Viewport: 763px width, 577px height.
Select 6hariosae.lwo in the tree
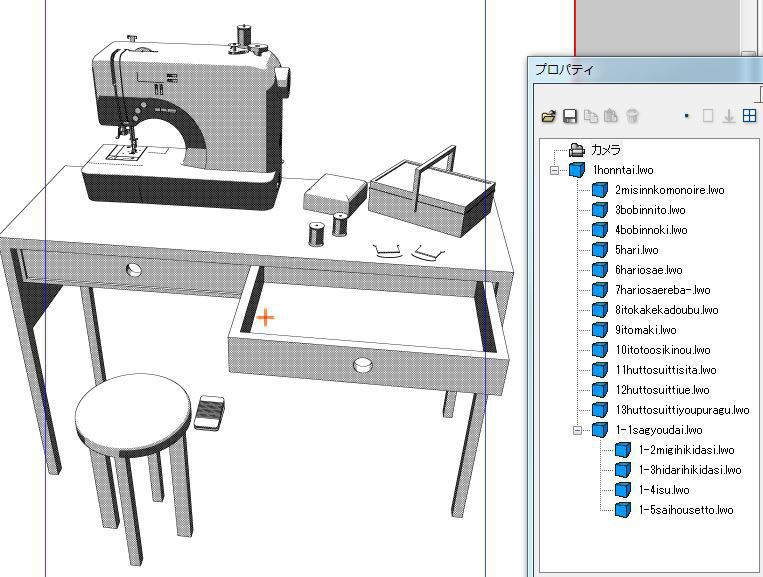click(x=649, y=270)
